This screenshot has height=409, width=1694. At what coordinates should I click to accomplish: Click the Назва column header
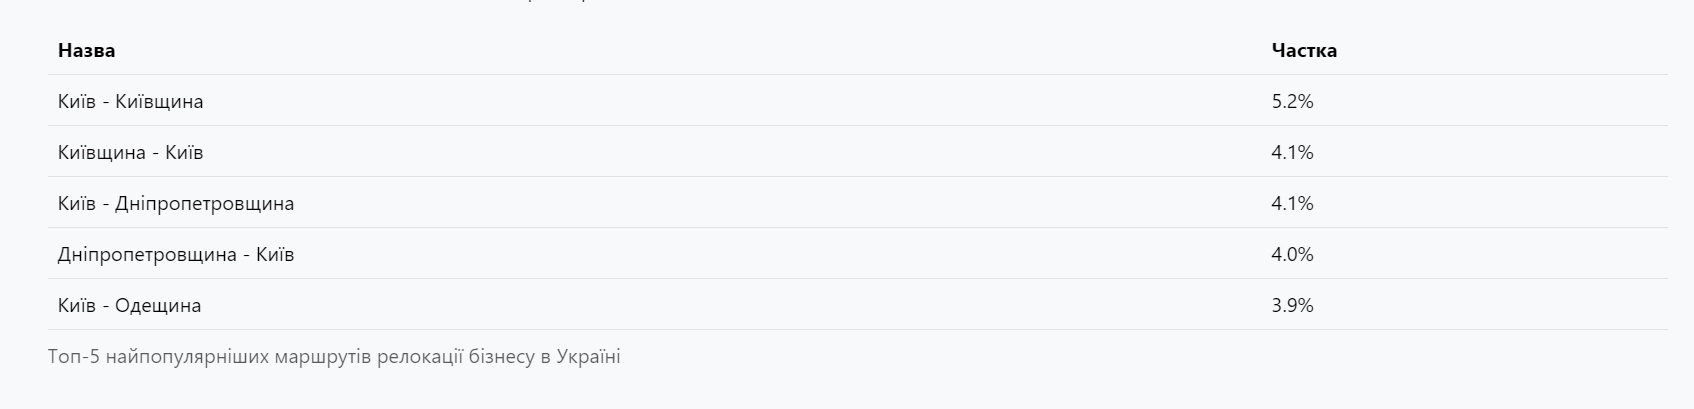(x=86, y=50)
